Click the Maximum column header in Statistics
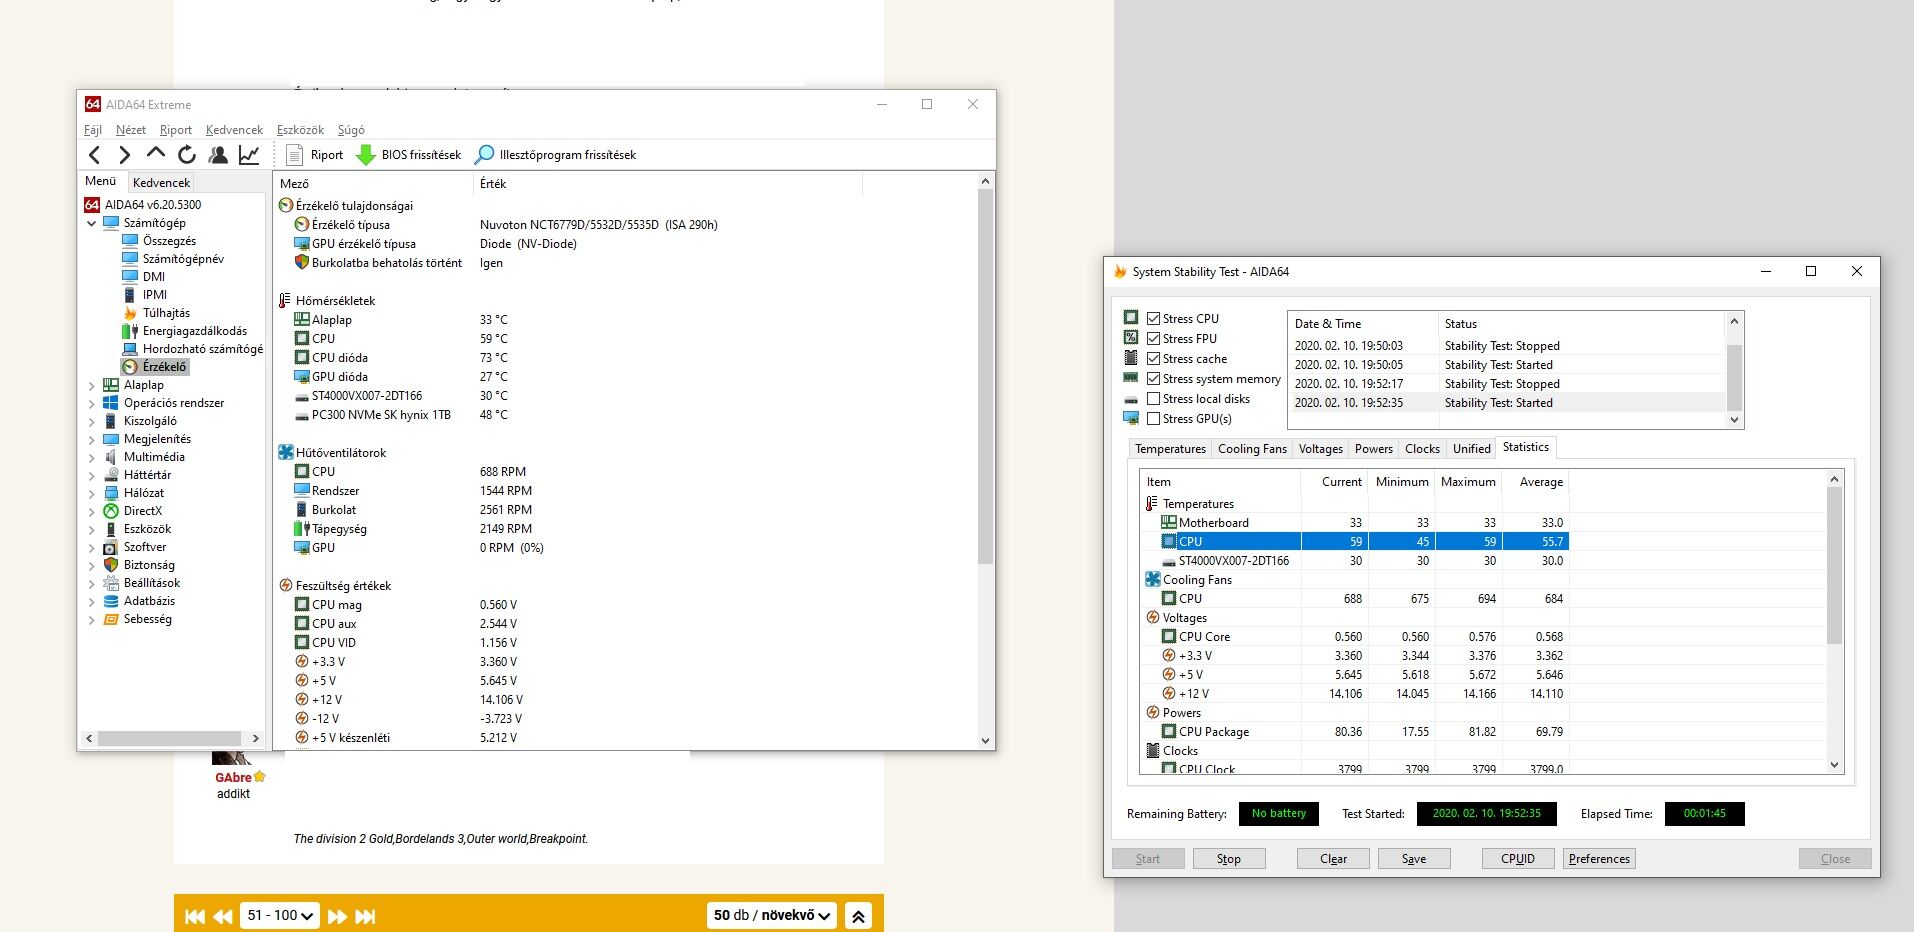 click(x=1468, y=482)
